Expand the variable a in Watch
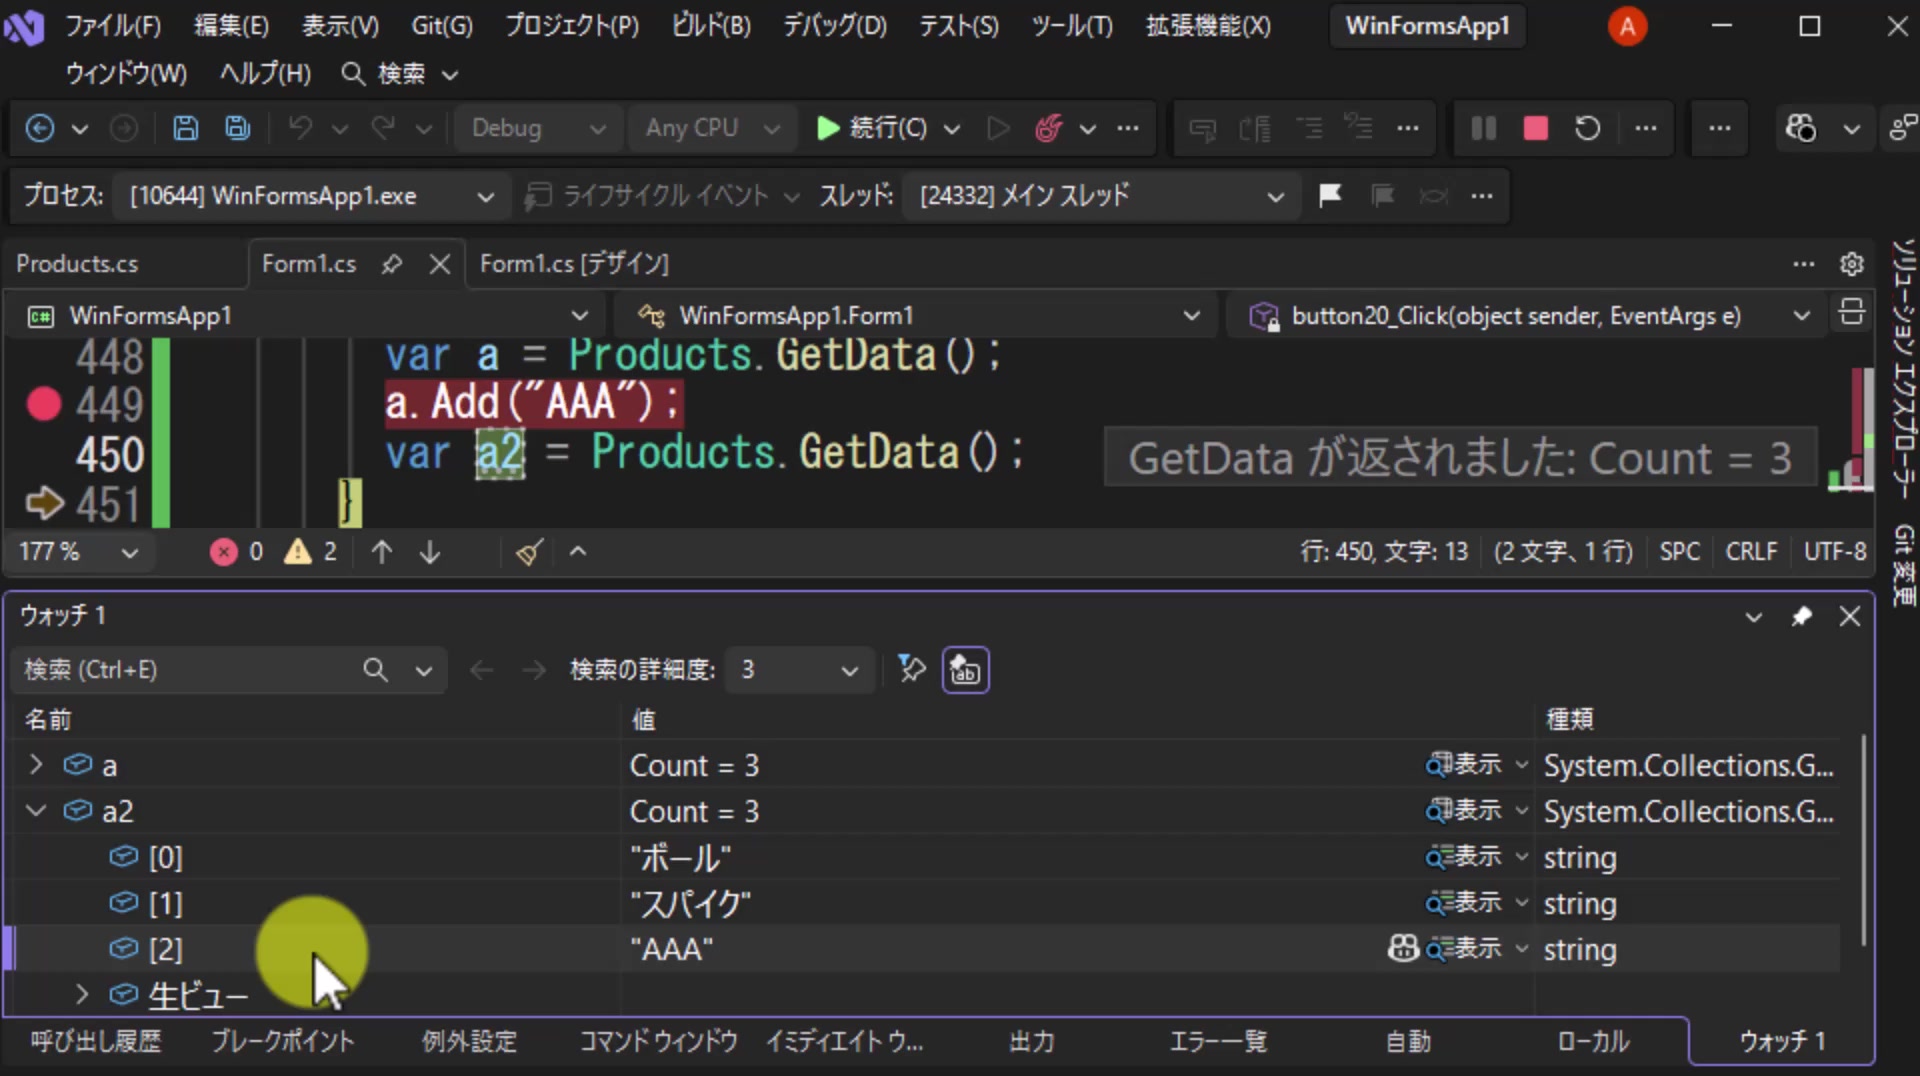 [x=36, y=765]
